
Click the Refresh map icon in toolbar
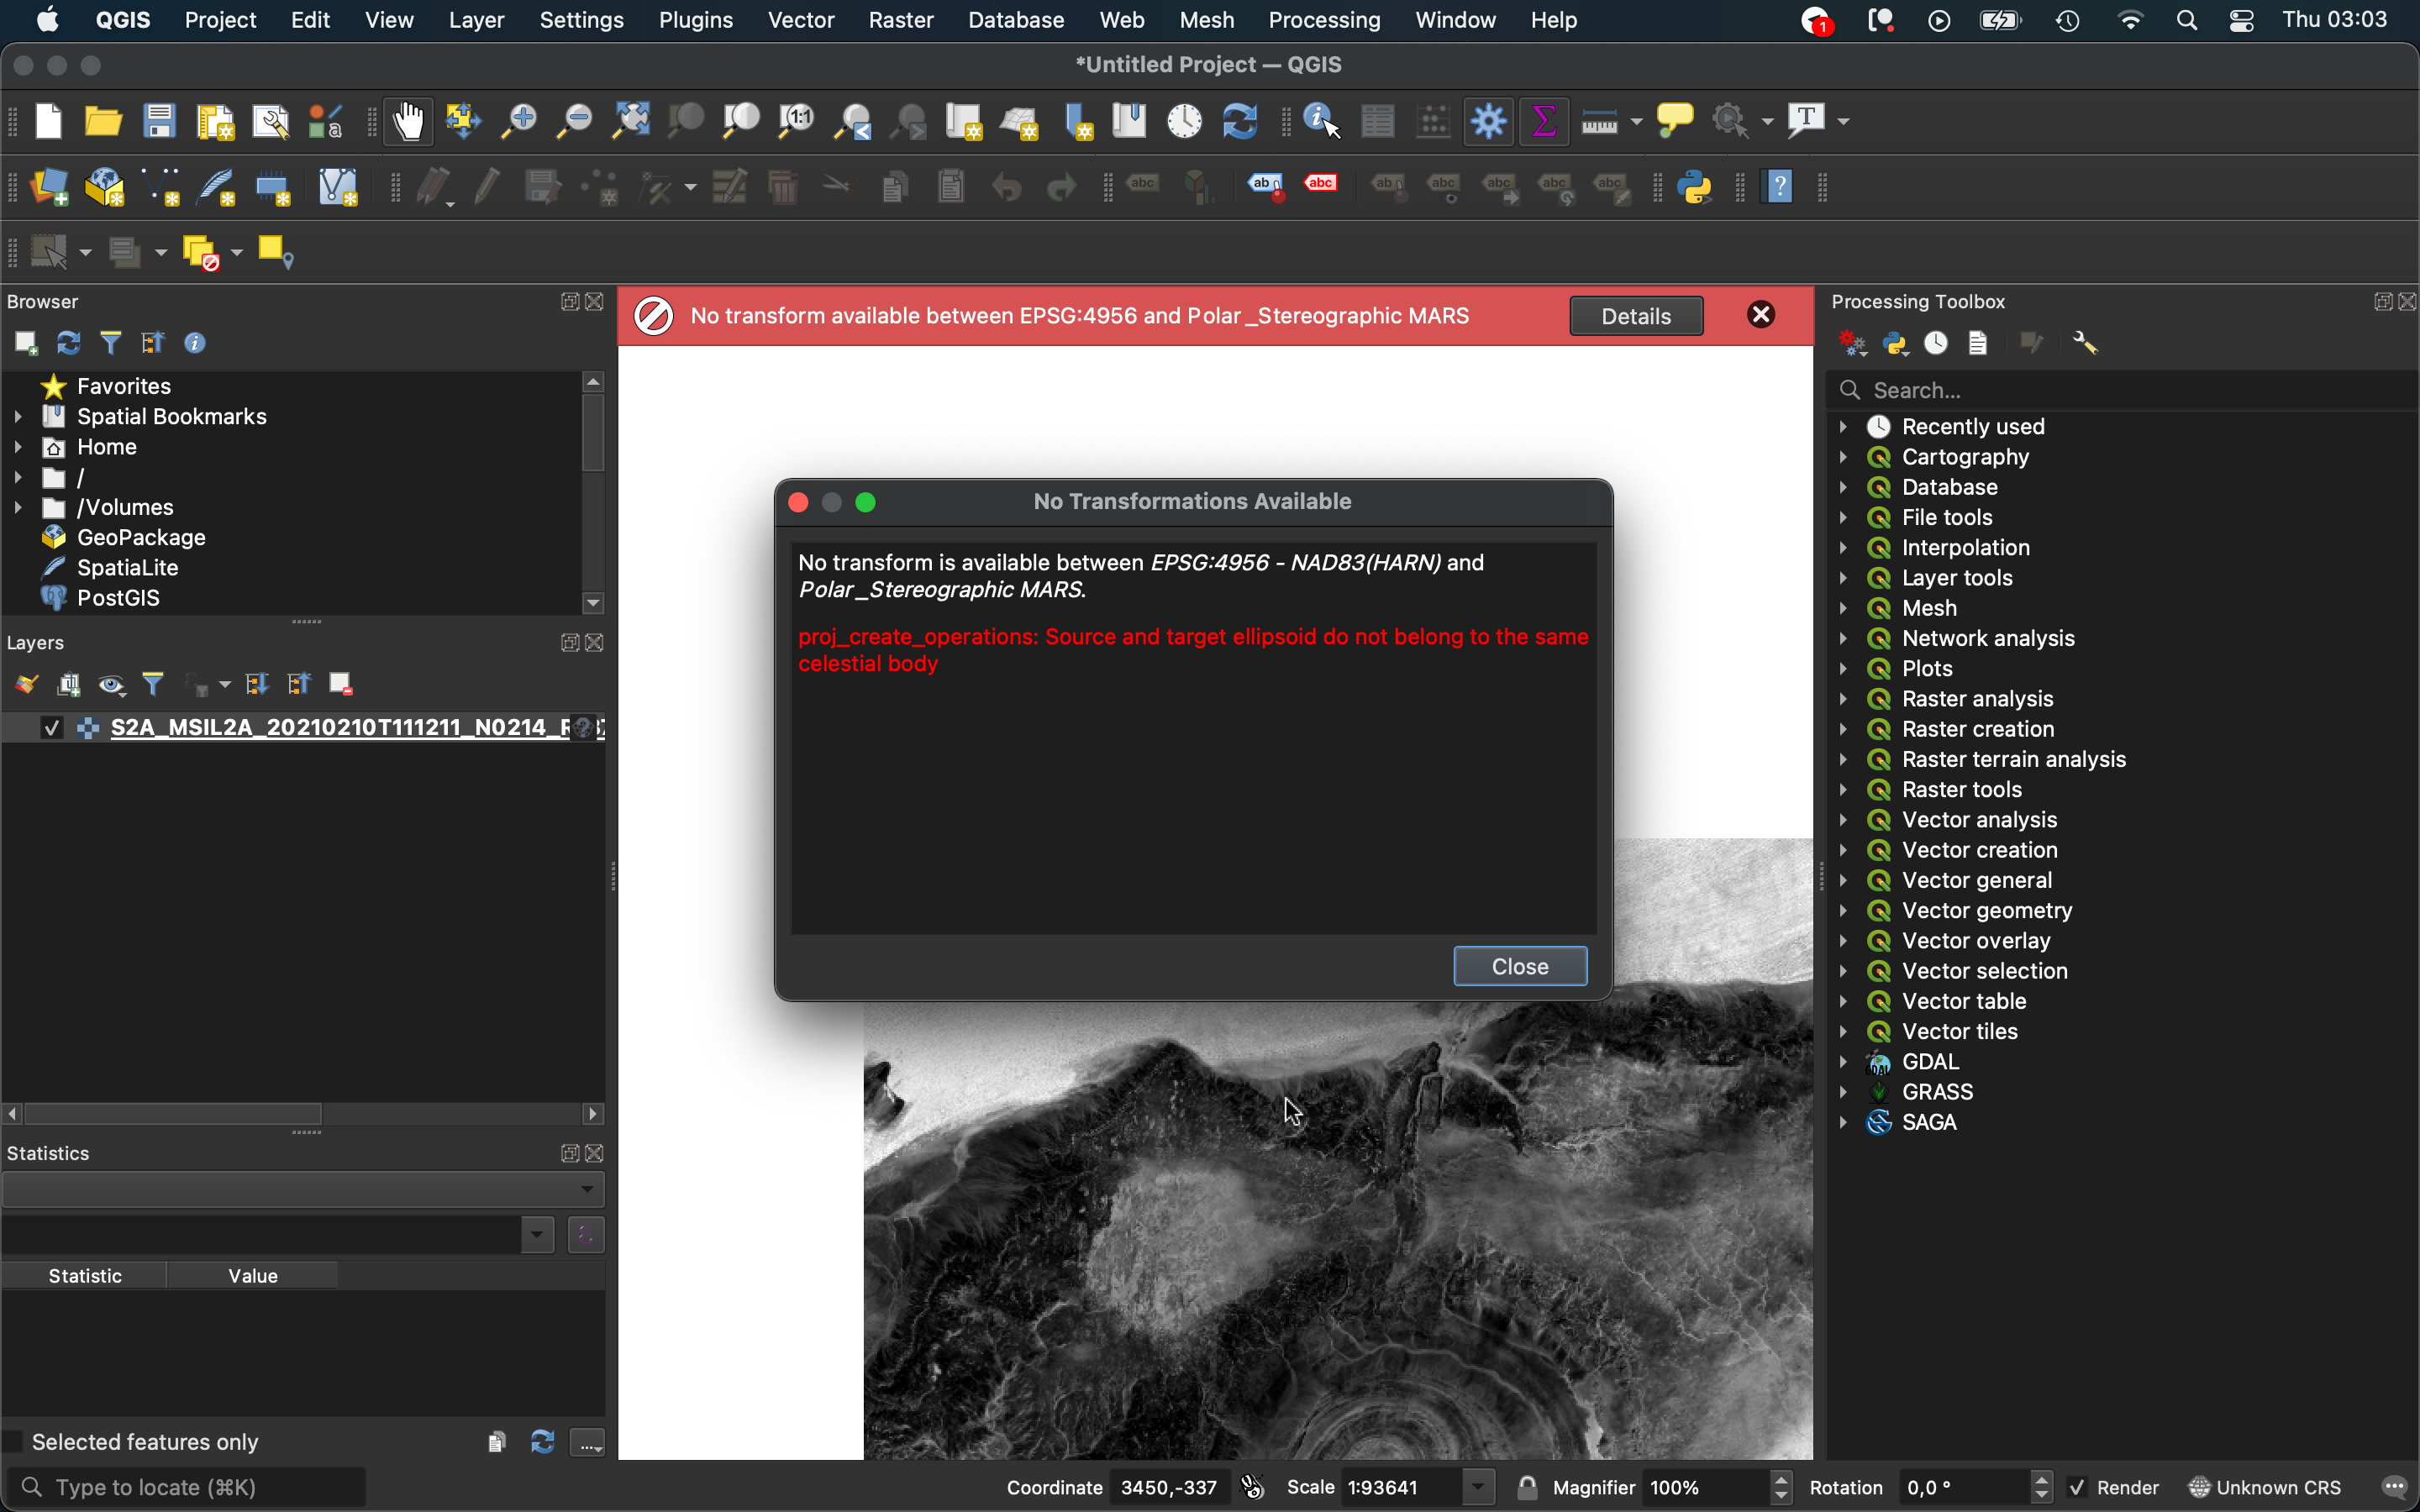click(x=1240, y=122)
